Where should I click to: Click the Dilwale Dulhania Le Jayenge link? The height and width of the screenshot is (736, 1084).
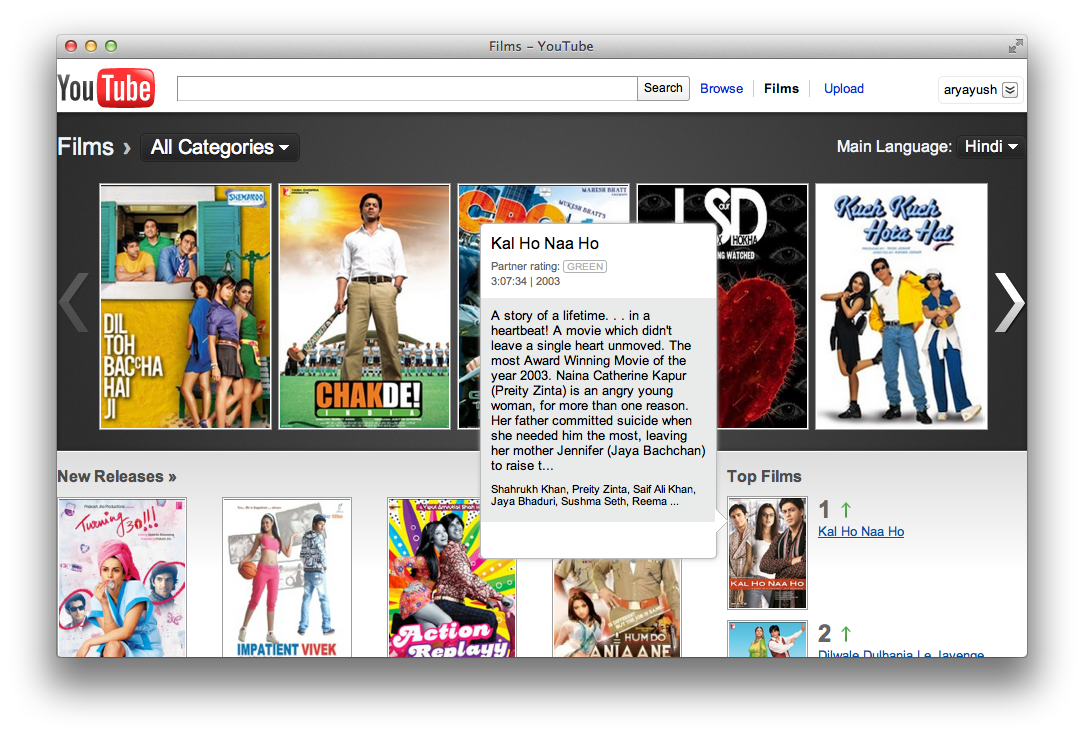pyautogui.click(x=901, y=653)
